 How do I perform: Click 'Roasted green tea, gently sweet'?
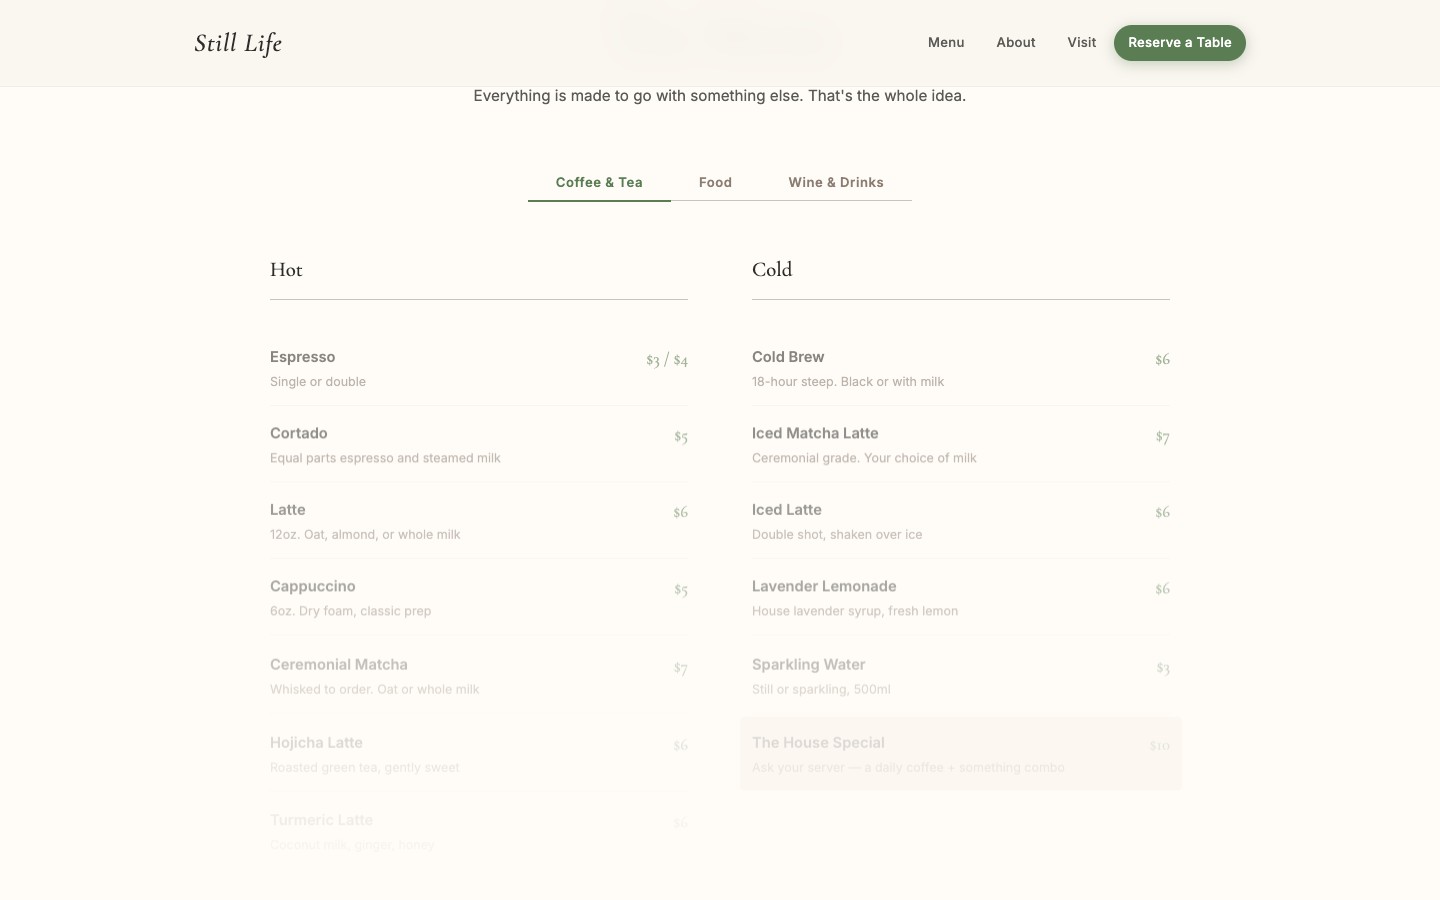tap(365, 768)
